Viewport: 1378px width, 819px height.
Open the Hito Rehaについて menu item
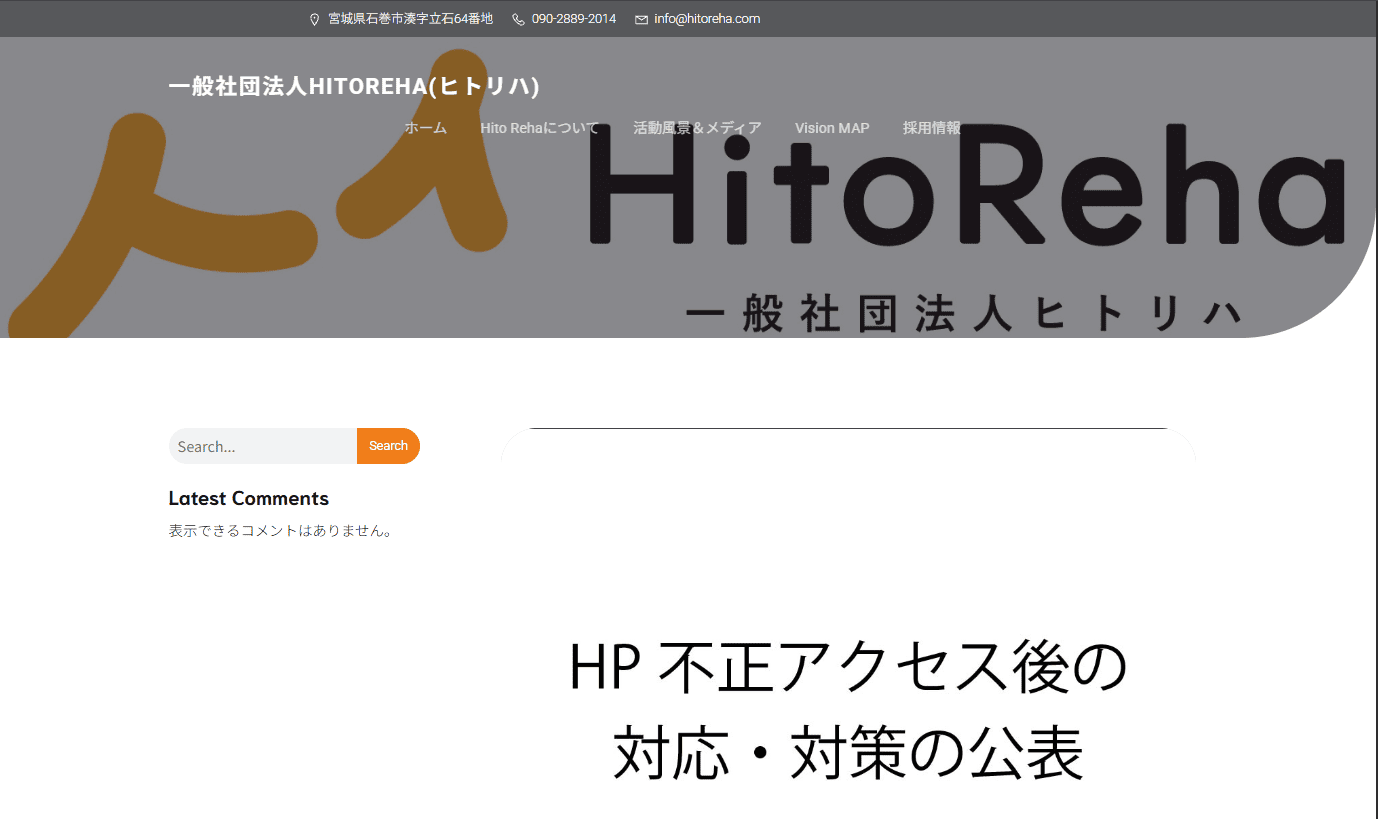540,128
